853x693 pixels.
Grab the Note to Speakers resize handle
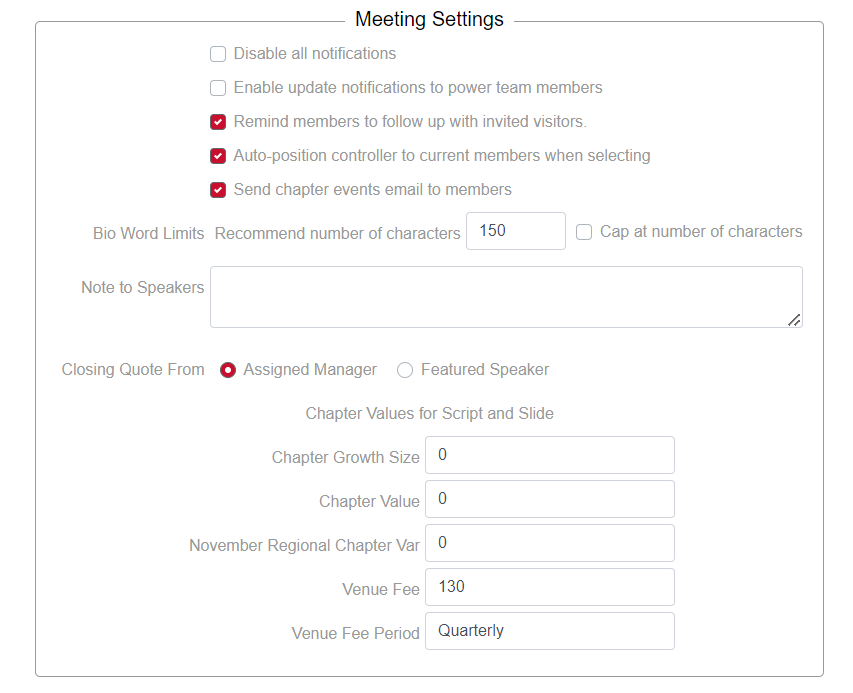[x=794, y=320]
